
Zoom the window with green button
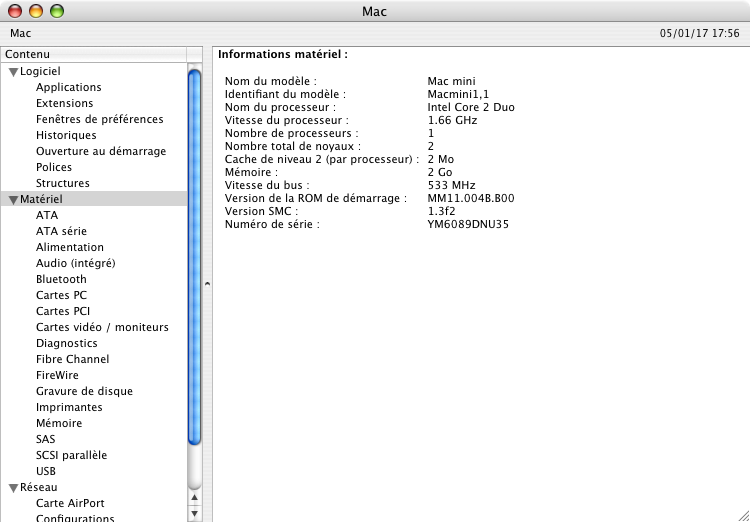tap(57, 11)
